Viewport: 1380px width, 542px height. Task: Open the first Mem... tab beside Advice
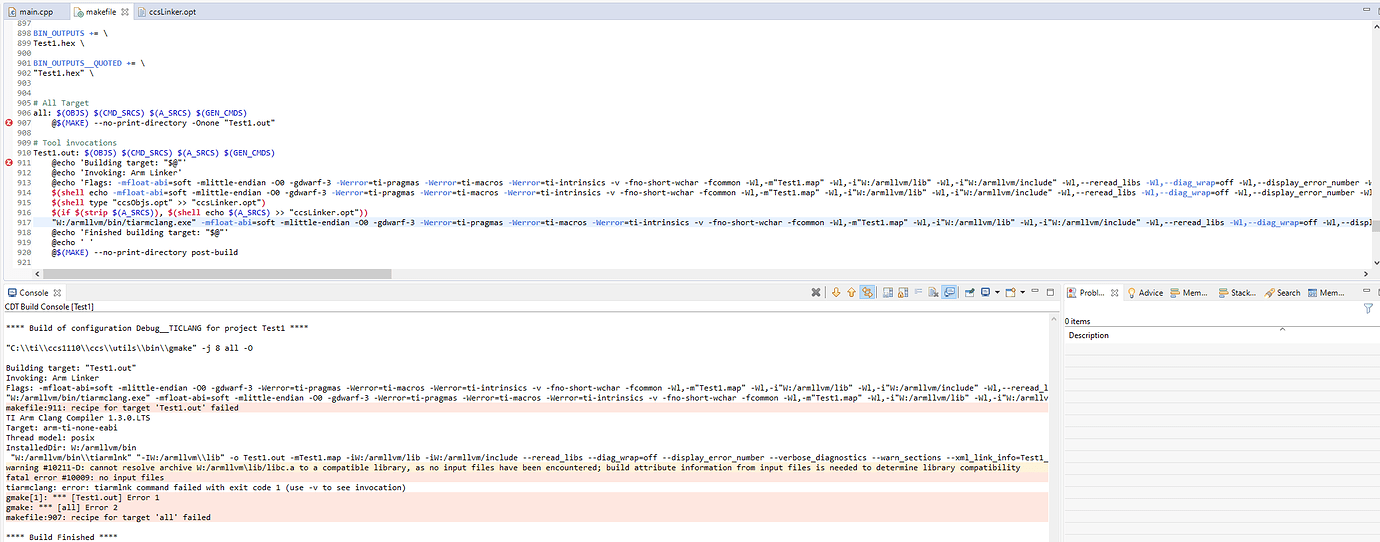1188,293
